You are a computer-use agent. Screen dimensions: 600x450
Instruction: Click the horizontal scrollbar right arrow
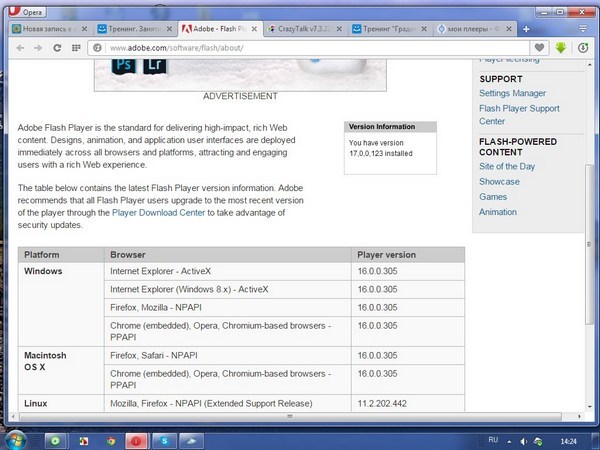579,416
